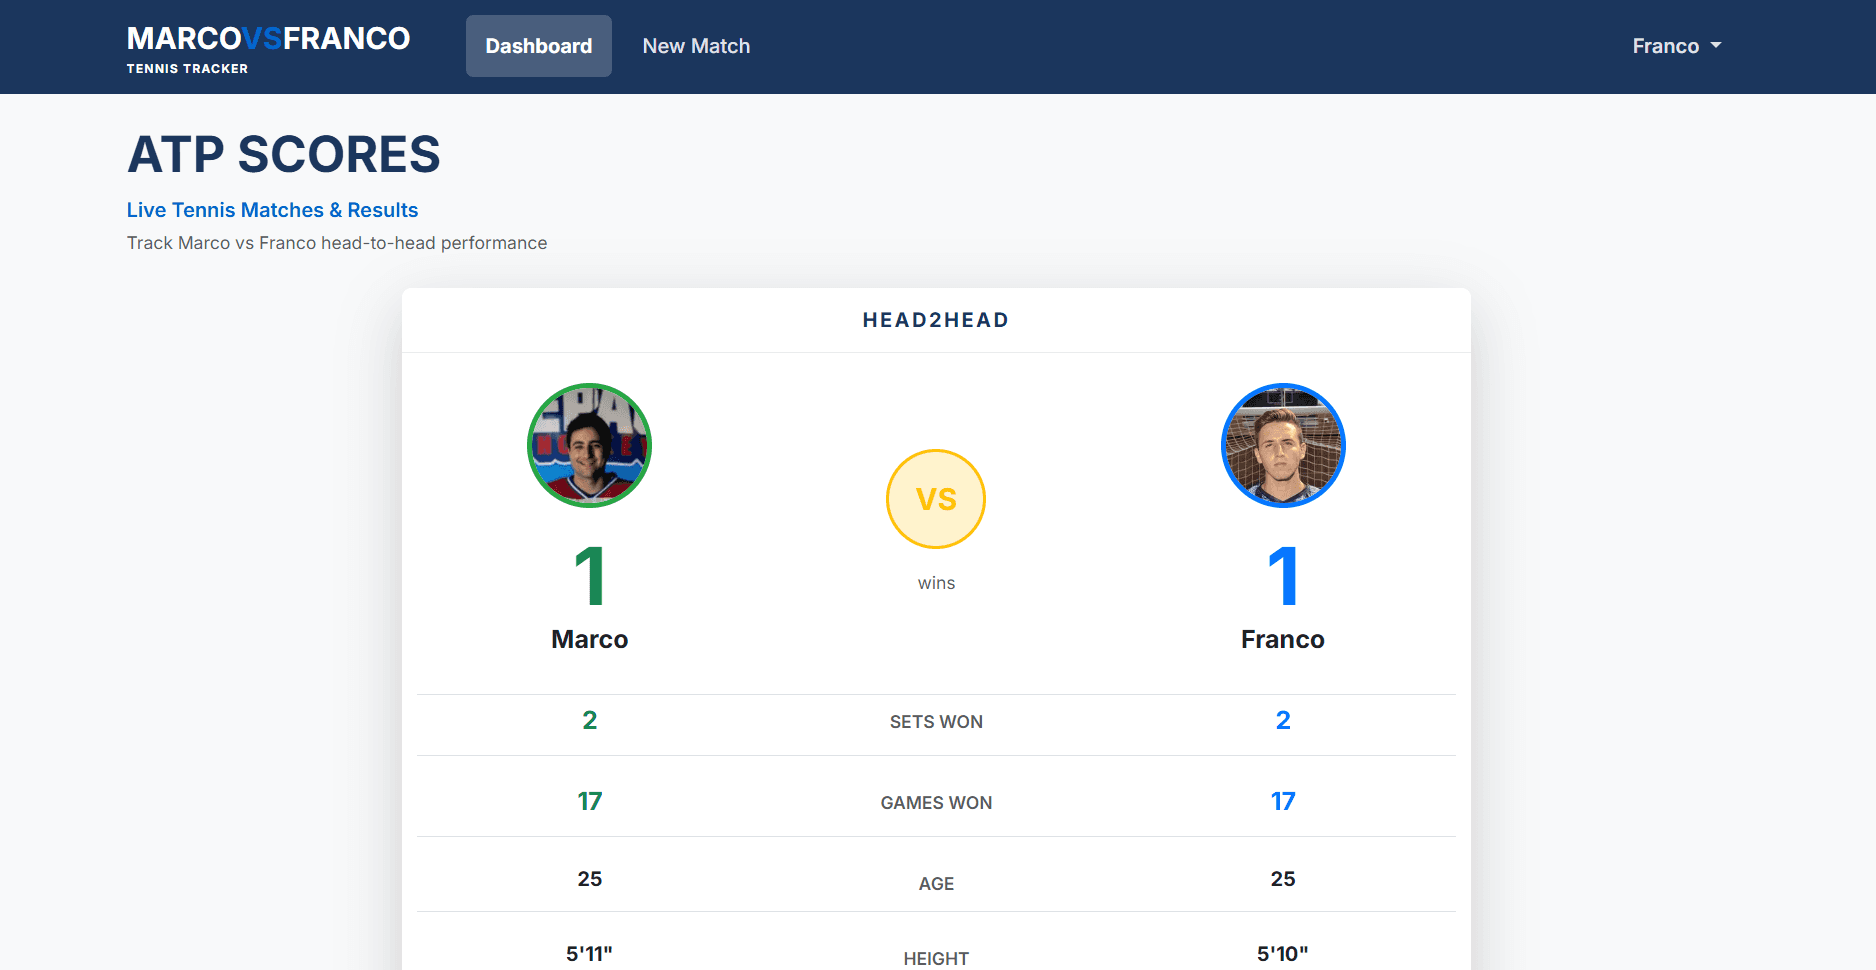Click the ATP SCORES heading
The height and width of the screenshot is (970, 1876).
coord(283,155)
